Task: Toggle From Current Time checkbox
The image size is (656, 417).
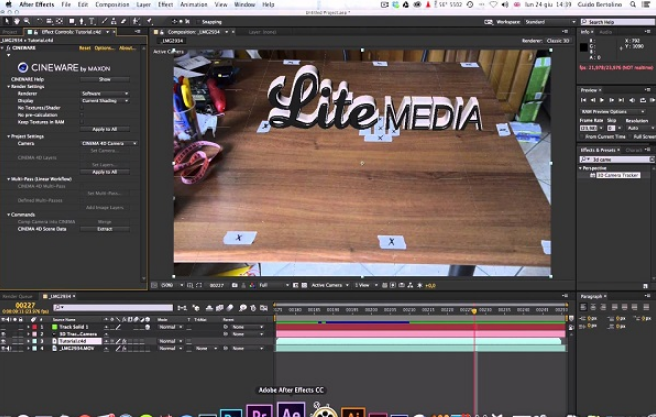Action: (x=582, y=137)
